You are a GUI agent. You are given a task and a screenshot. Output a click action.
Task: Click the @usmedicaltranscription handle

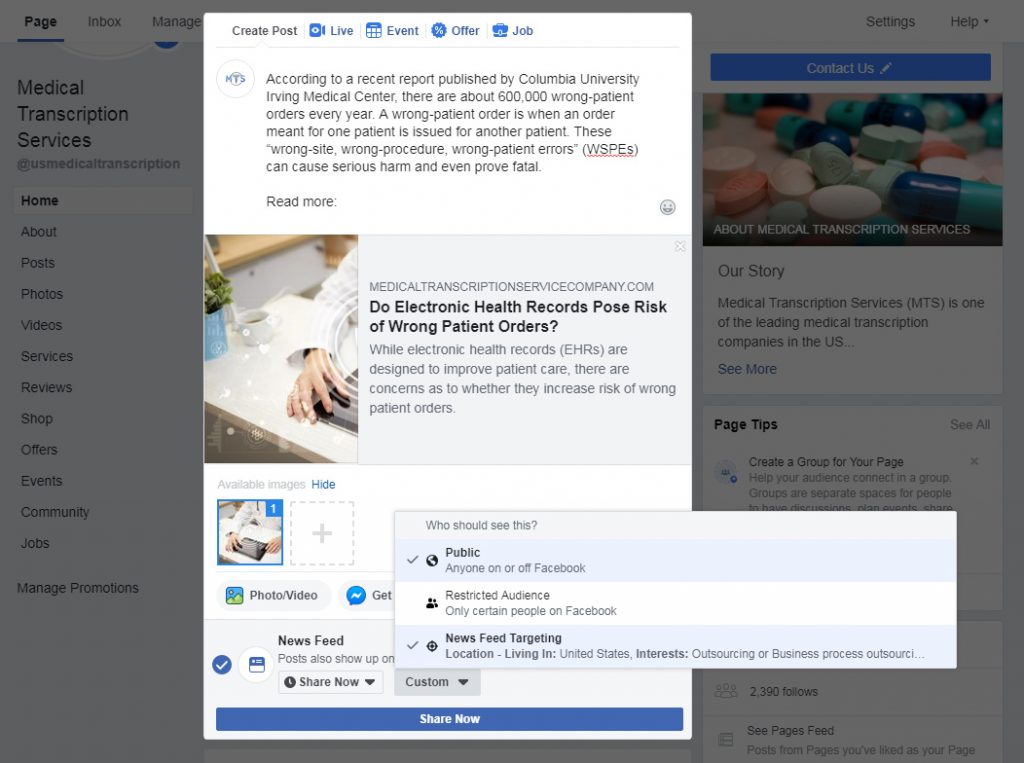(99, 164)
